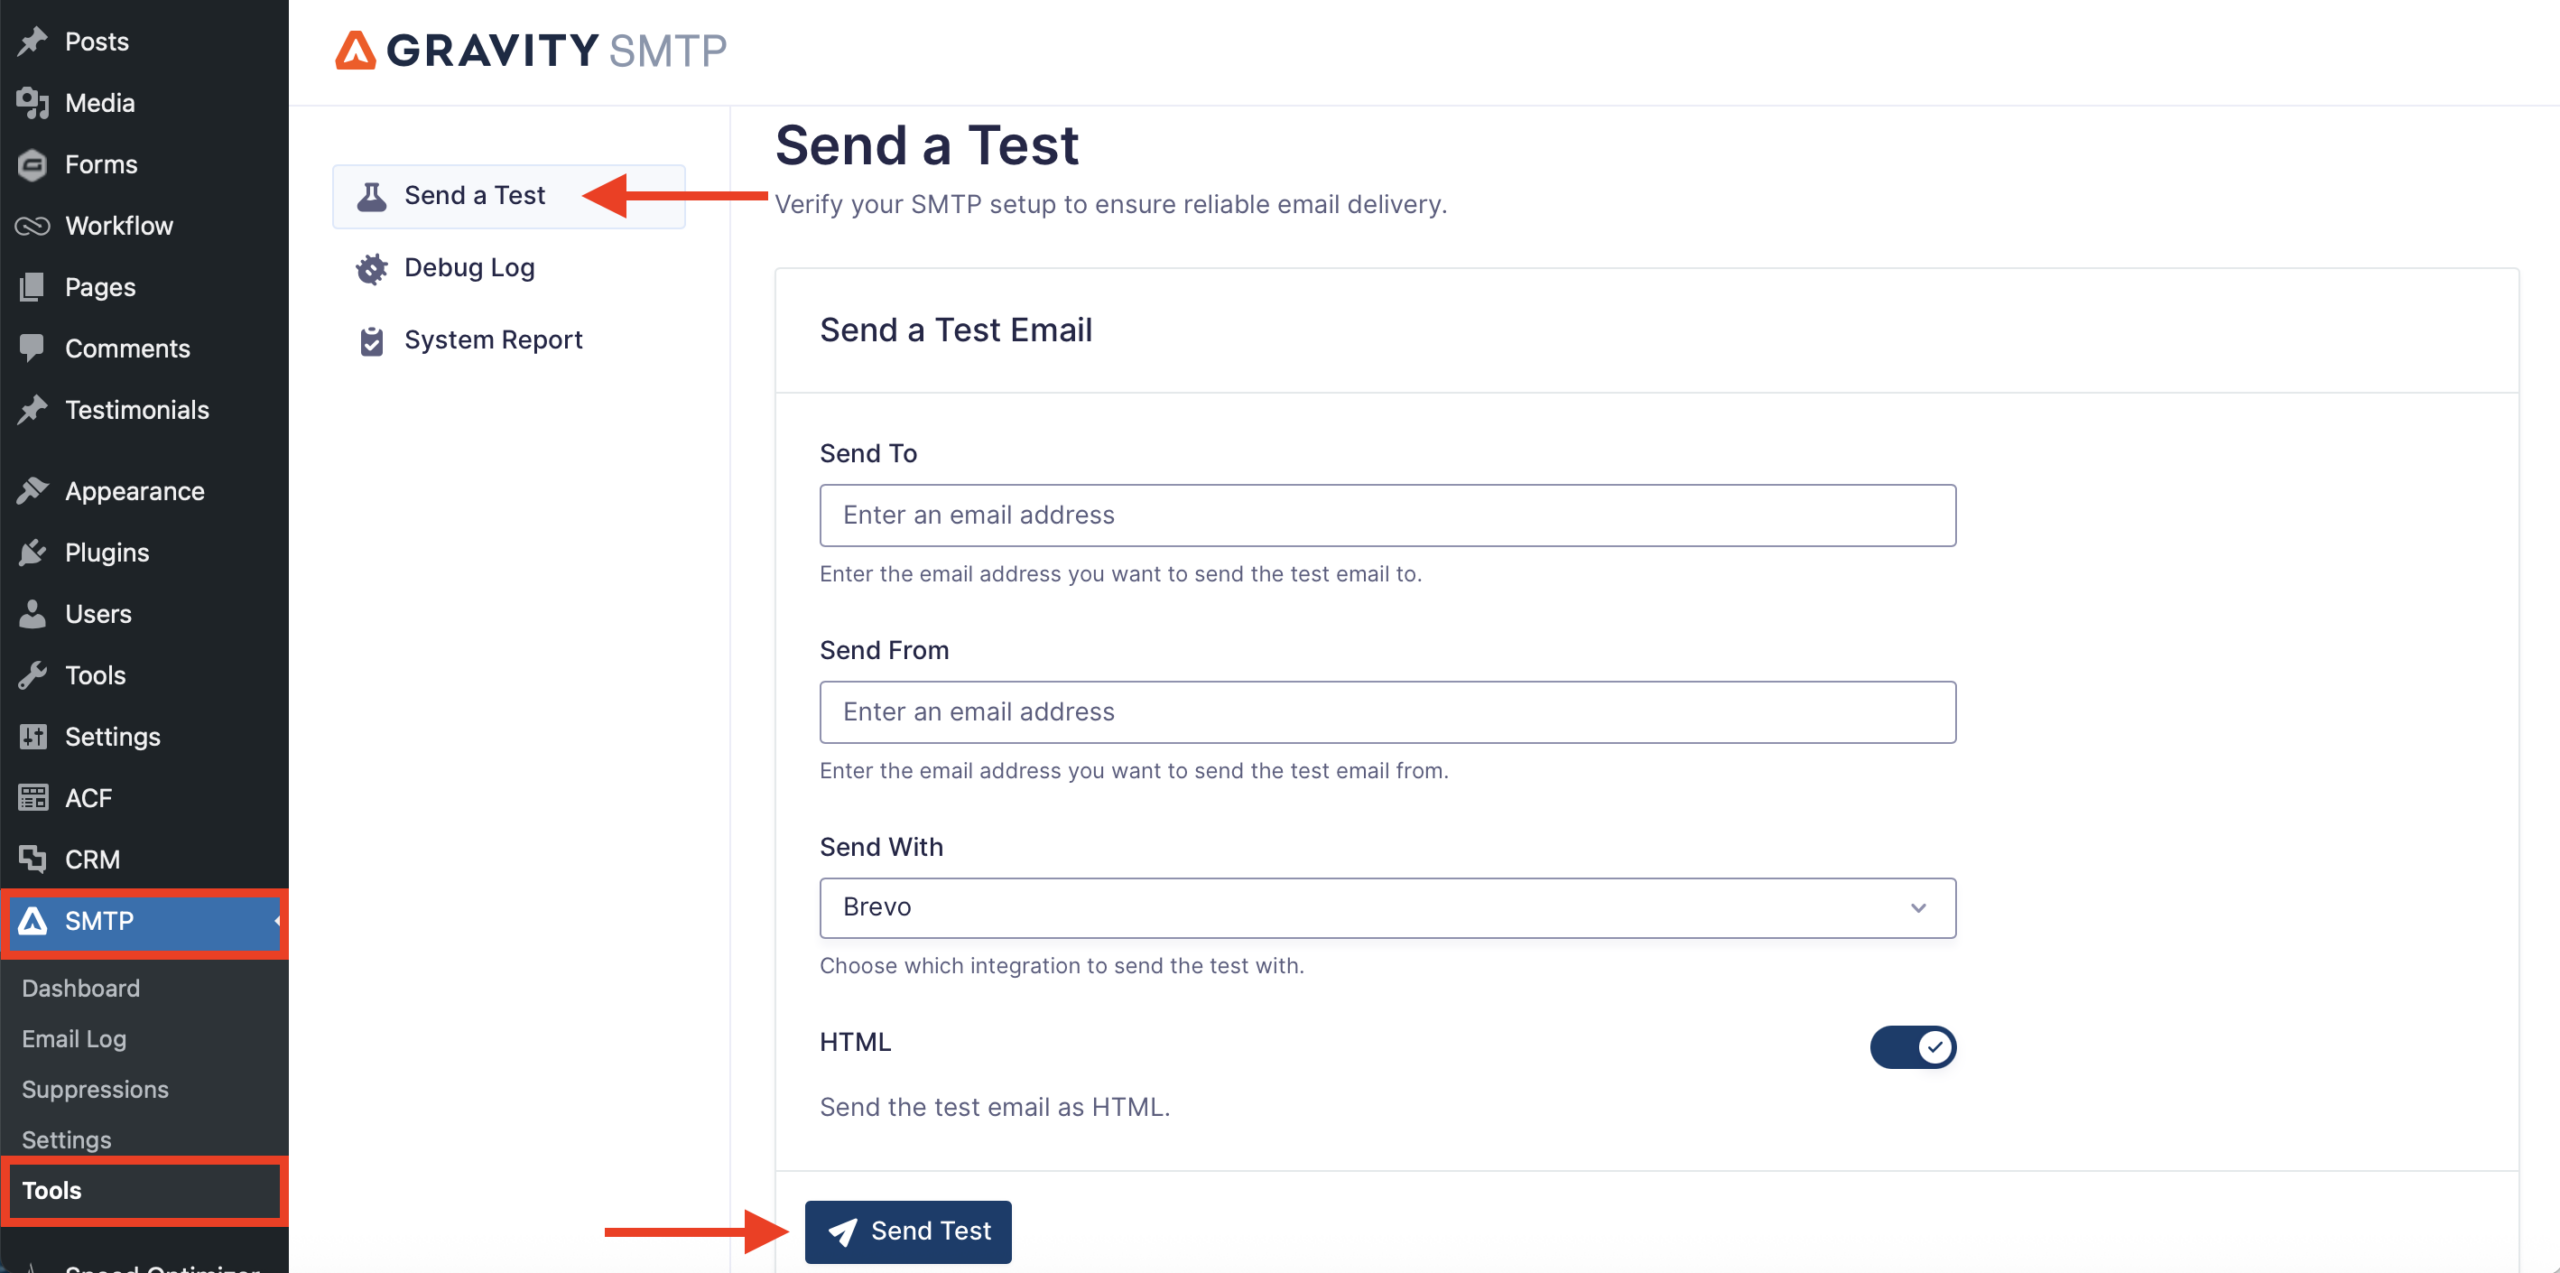2560x1273 pixels.
Task: Open the Send With Brevo dropdown
Action: [1387, 907]
